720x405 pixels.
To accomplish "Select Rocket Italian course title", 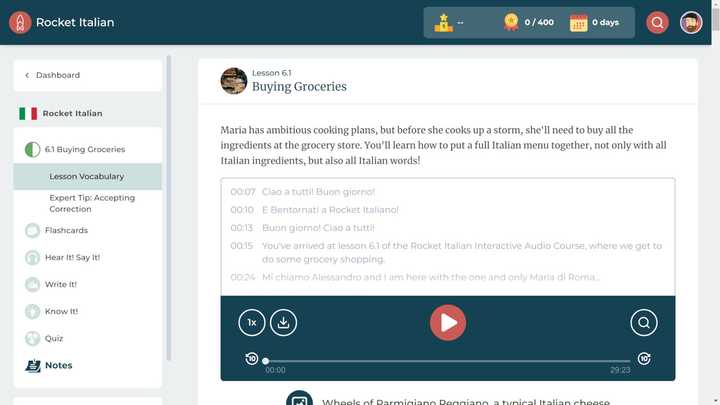I will (73, 113).
